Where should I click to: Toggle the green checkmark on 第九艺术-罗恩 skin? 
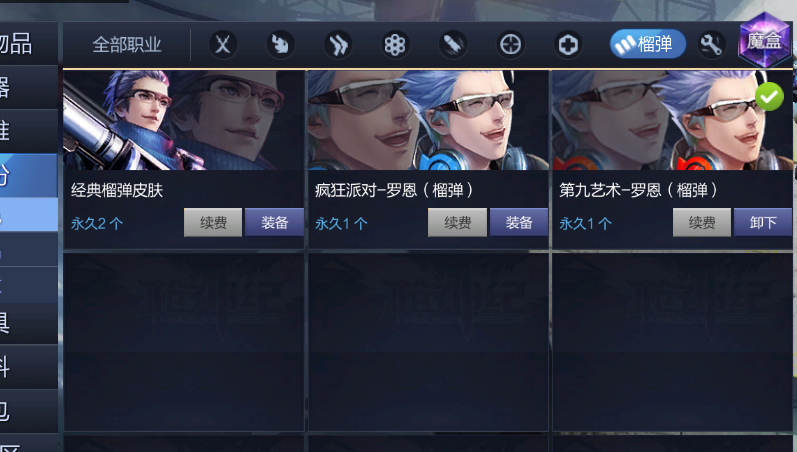pyautogui.click(x=769, y=96)
